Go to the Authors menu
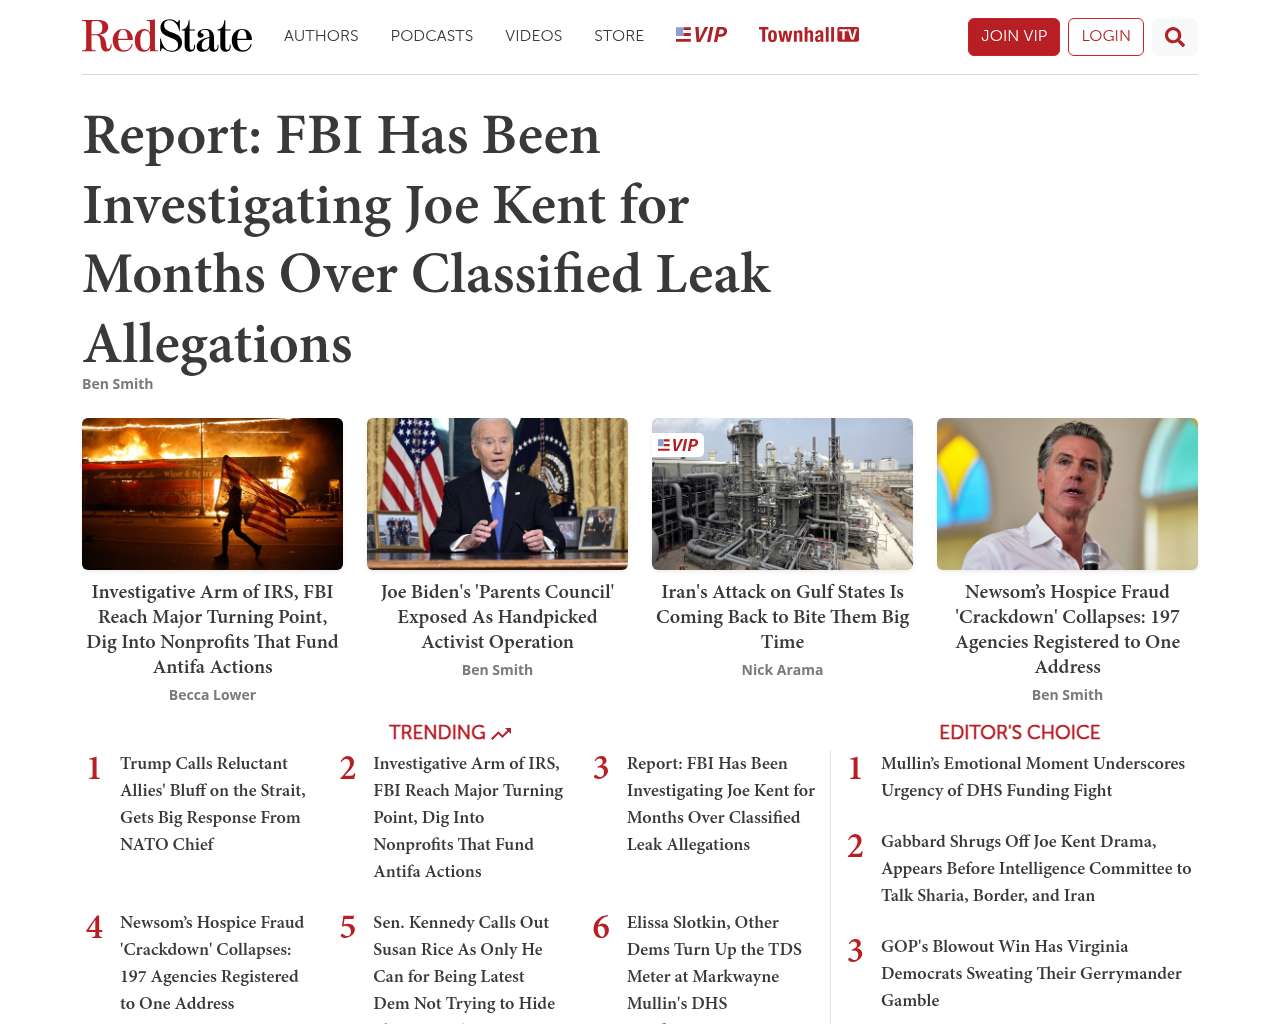 click(x=321, y=36)
